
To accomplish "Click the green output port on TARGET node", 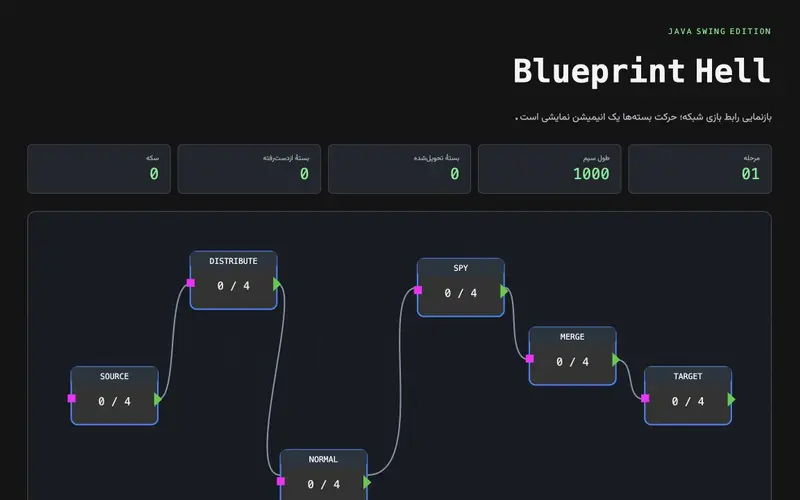I will click(731, 399).
